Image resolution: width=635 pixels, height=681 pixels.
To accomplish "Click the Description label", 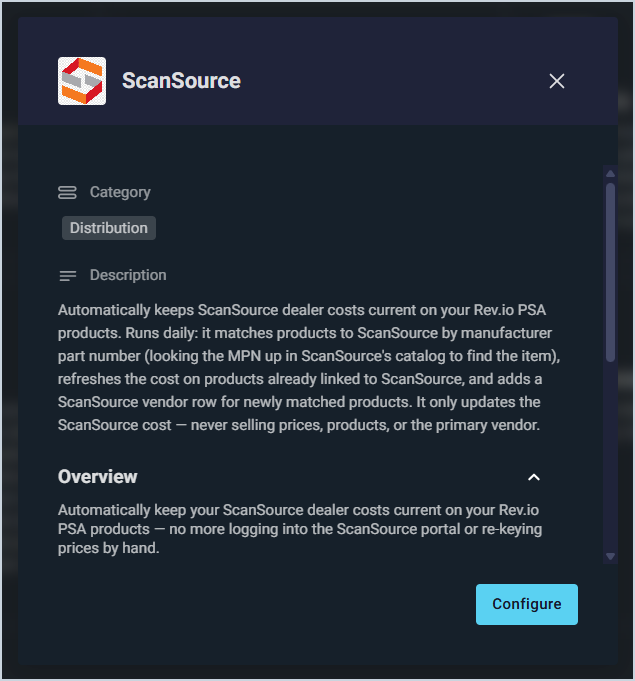I will (128, 275).
